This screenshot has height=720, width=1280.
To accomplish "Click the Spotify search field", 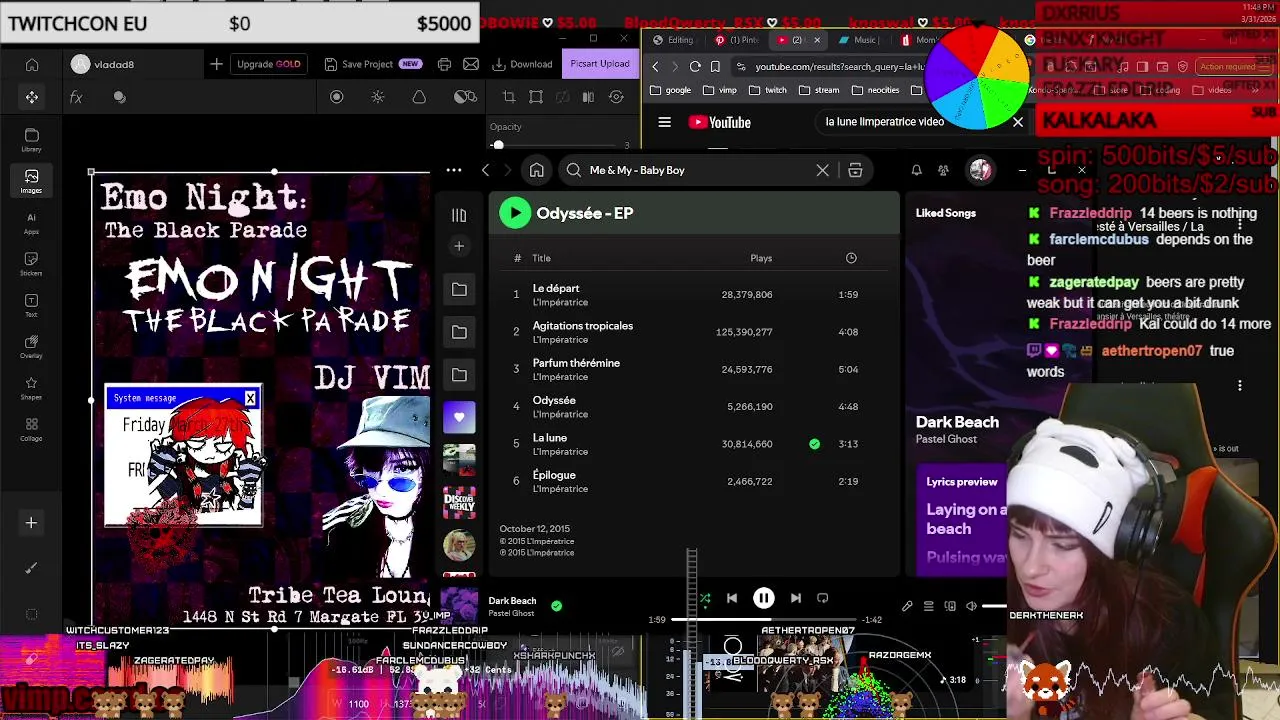I will click(697, 170).
